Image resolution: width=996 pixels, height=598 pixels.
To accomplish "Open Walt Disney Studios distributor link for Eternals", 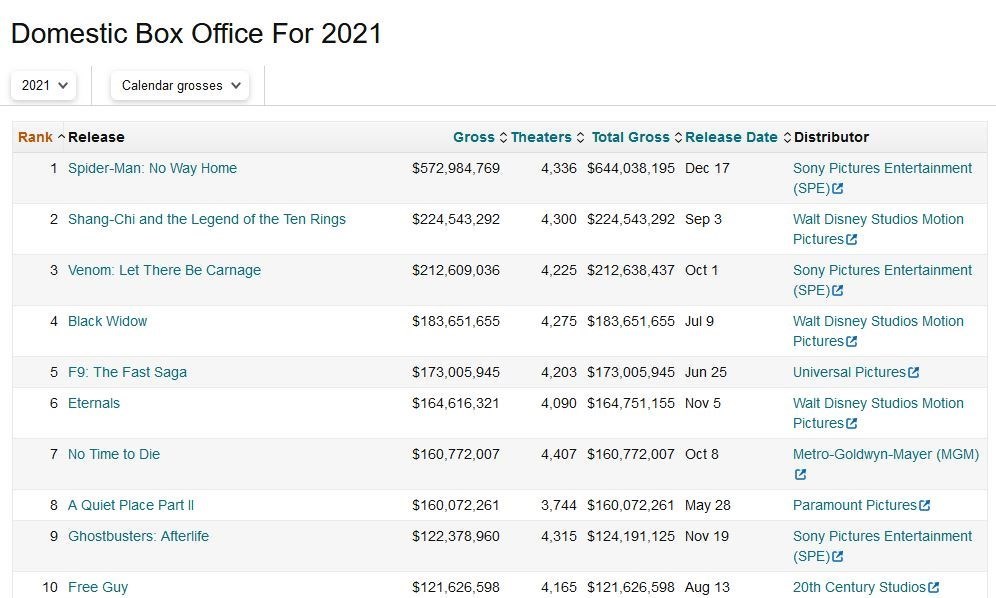I will point(877,404).
